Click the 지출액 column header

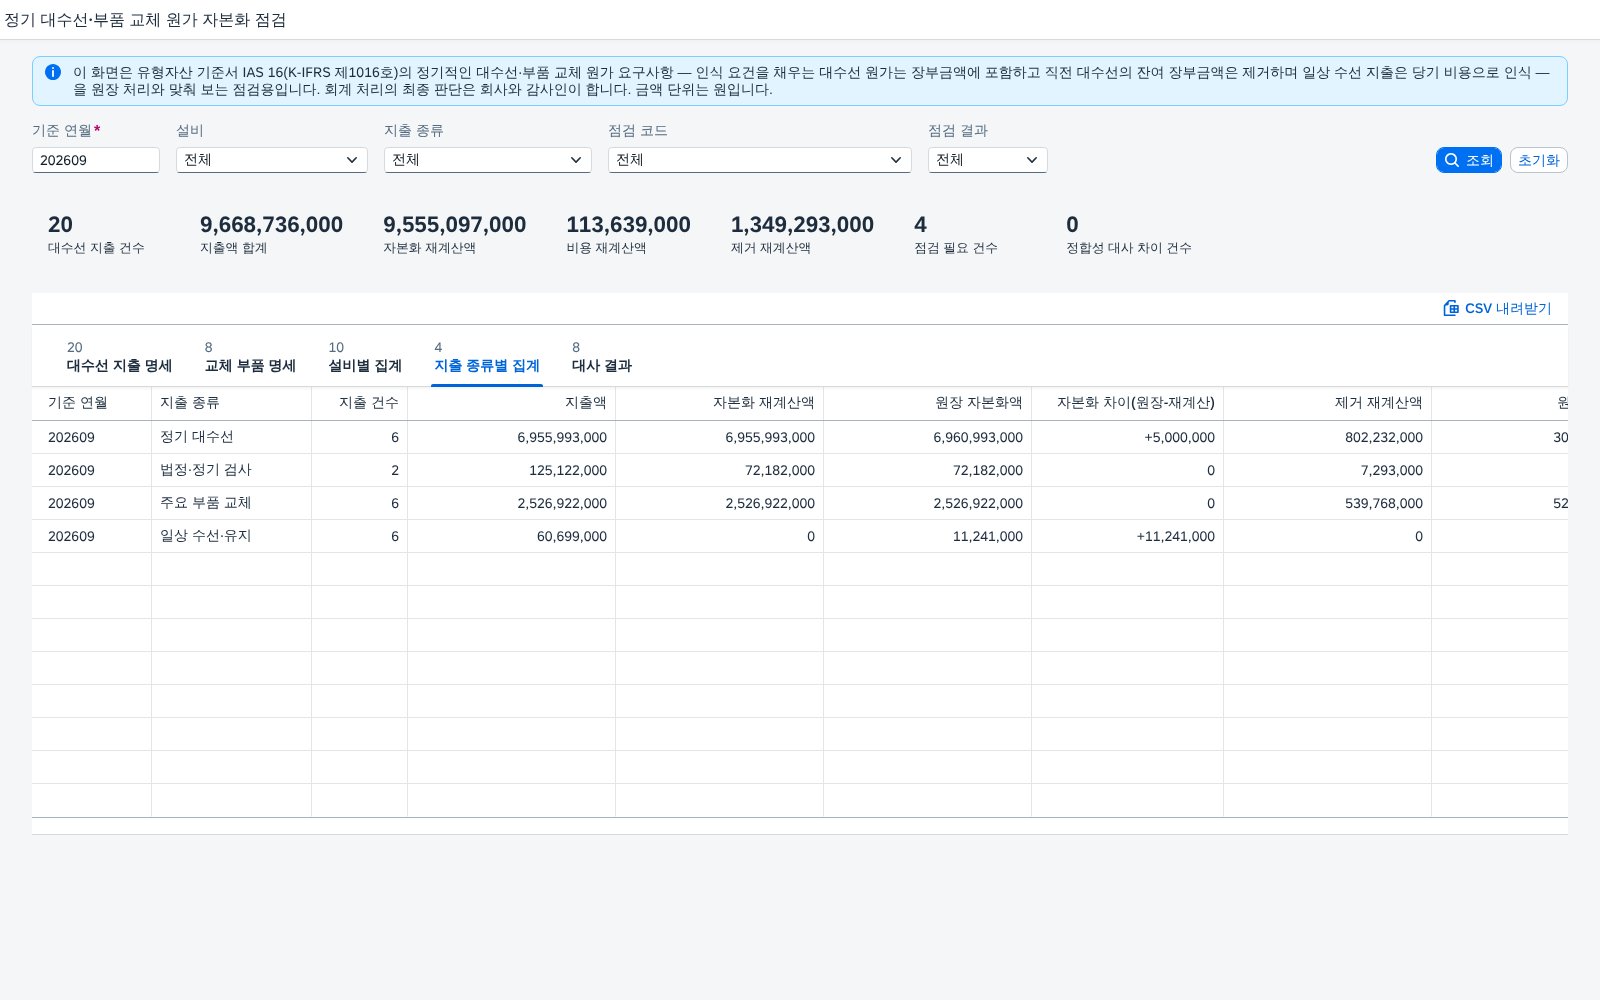tap(512, 403)
